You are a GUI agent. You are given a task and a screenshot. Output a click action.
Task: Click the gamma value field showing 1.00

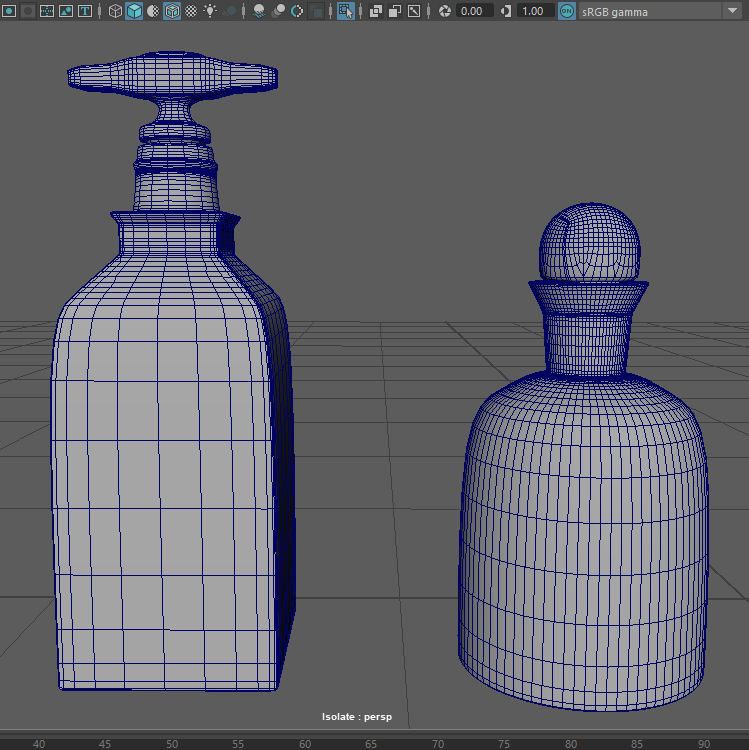(535, 11)
